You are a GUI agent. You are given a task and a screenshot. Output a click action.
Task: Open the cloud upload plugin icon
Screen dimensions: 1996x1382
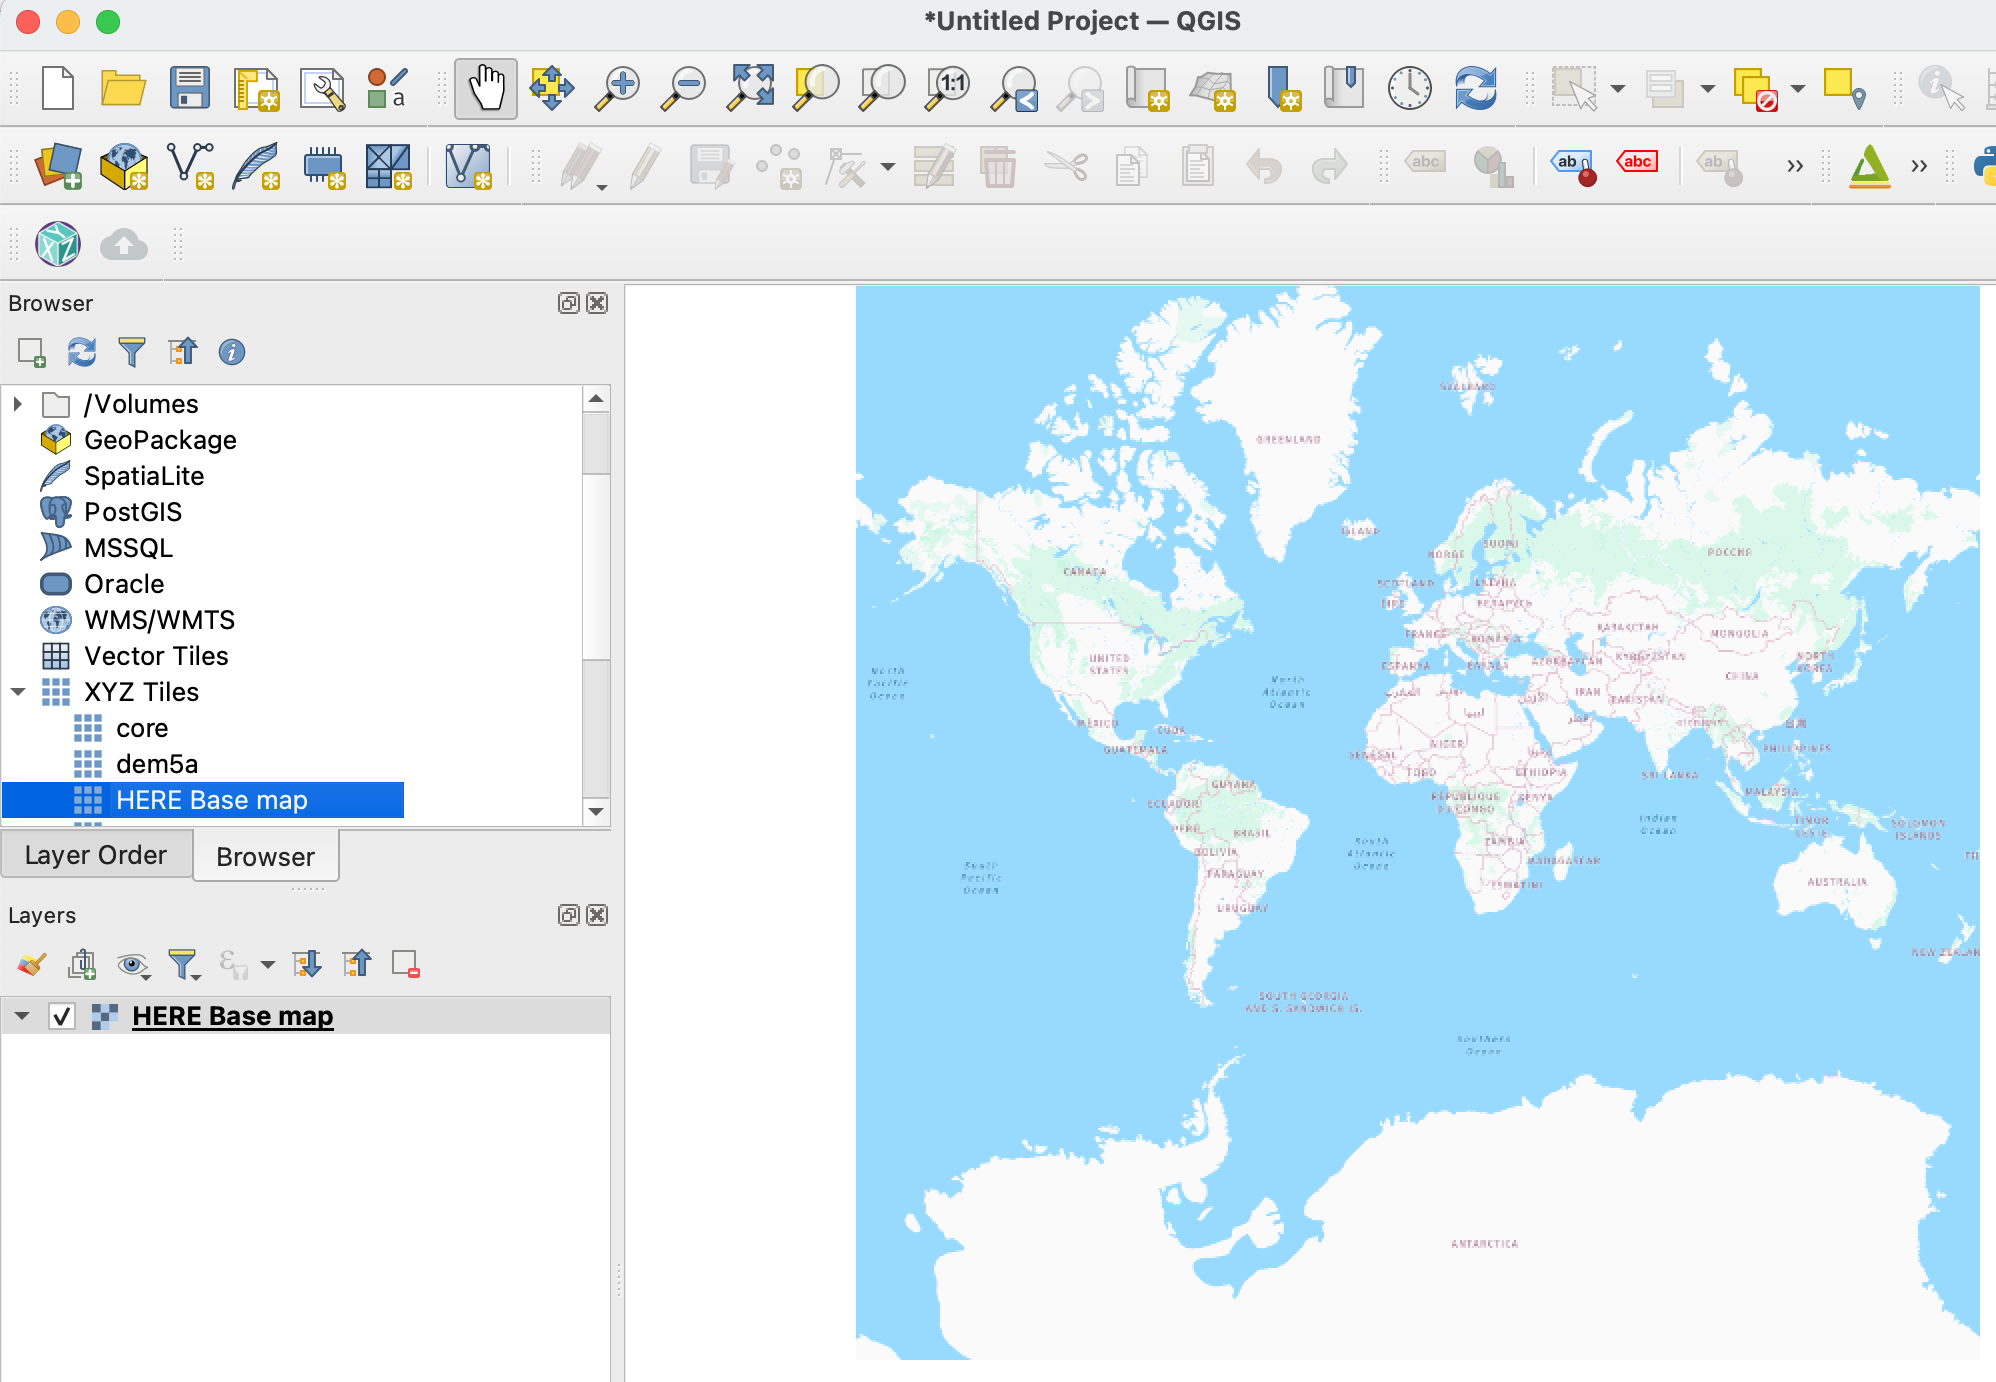124,244
